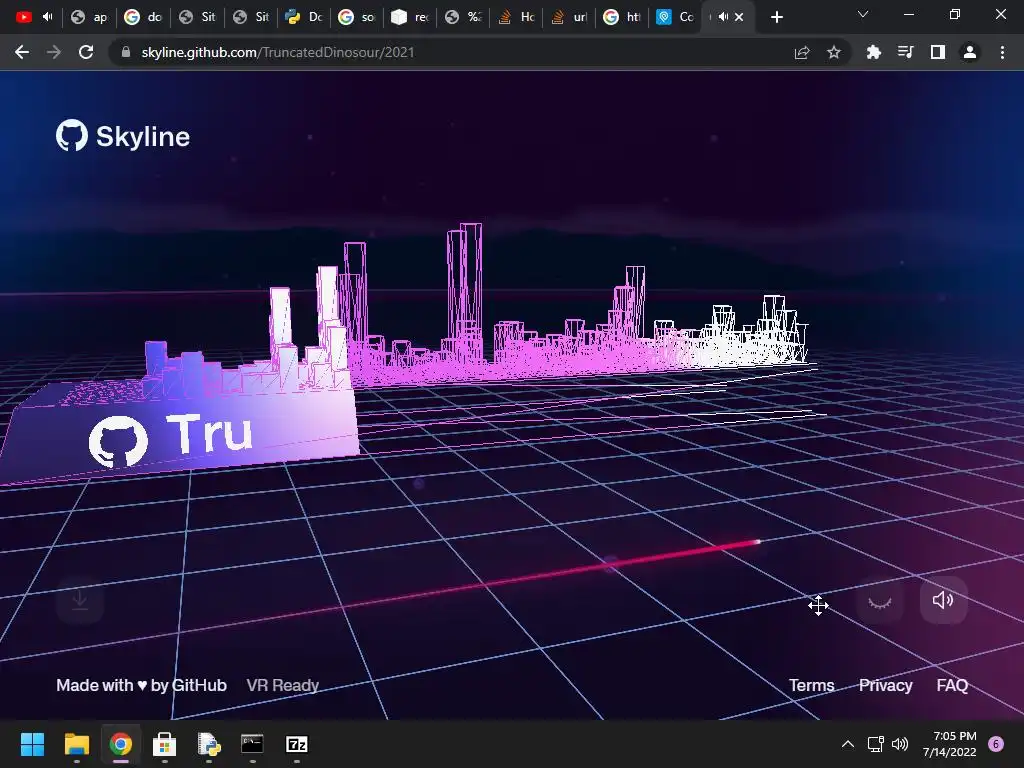The width and height of the screenshot is (1024, 768).
Task: Open network settings tray icon
Action: [x=875, y=744]
